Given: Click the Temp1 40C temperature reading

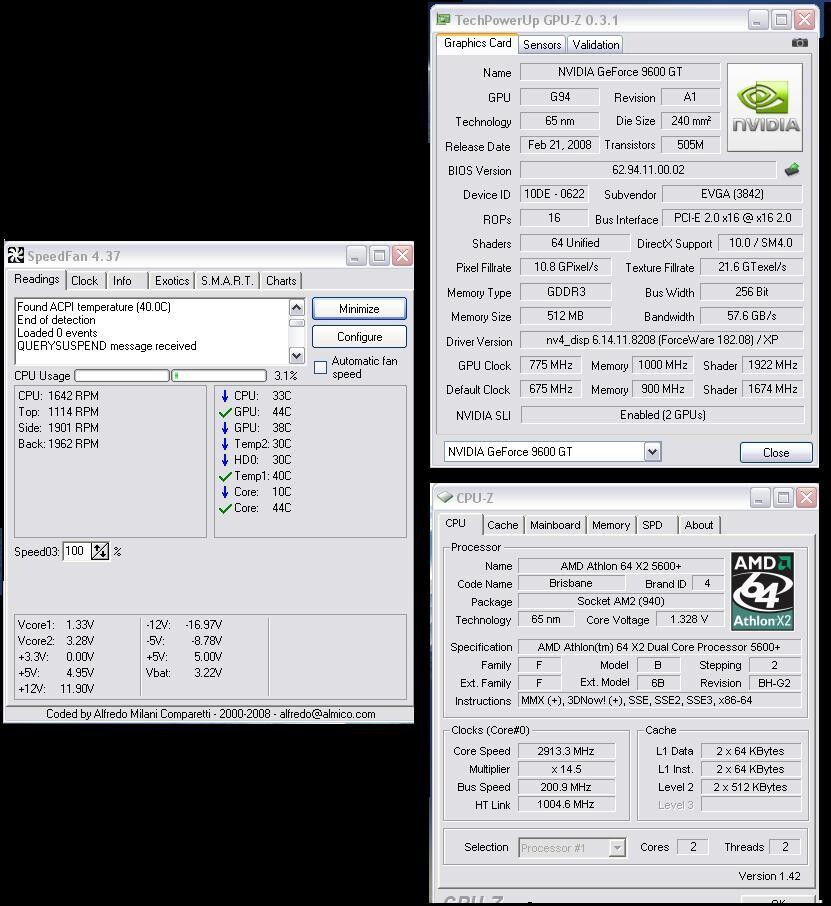Looking at the screenshot, I should [255, 476].
